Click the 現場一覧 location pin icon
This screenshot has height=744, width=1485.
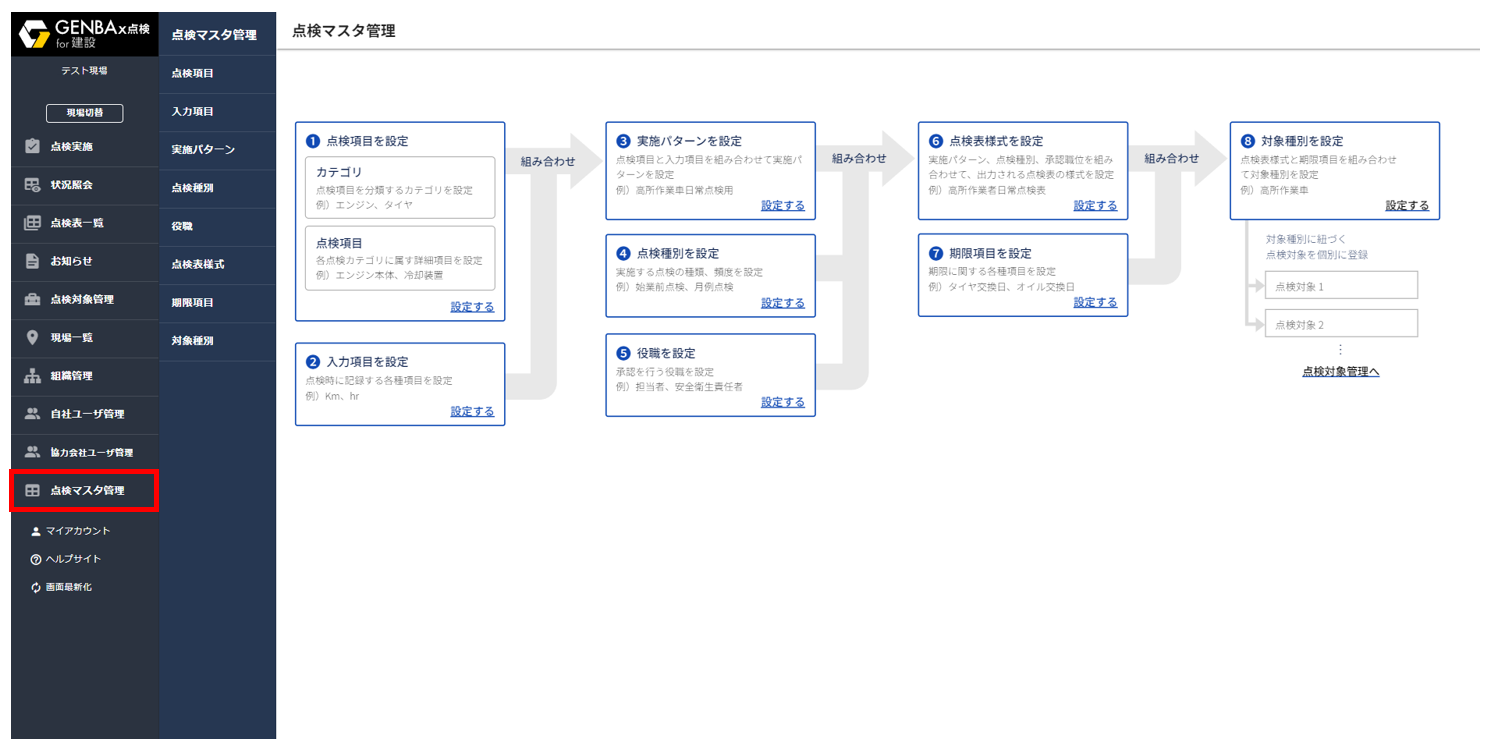tap(33, 338)
